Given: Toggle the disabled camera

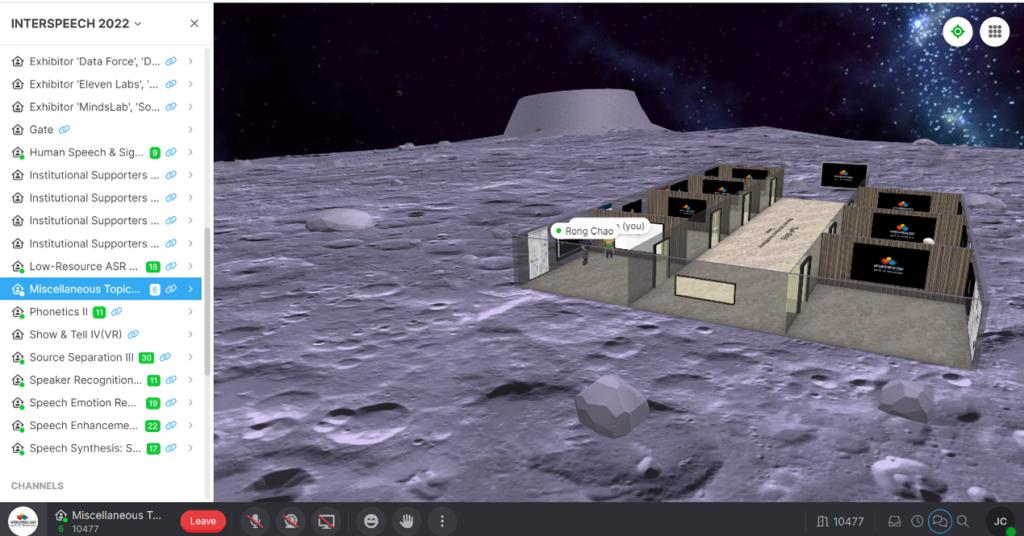Looking at the screenshot, I should (290, 521).
